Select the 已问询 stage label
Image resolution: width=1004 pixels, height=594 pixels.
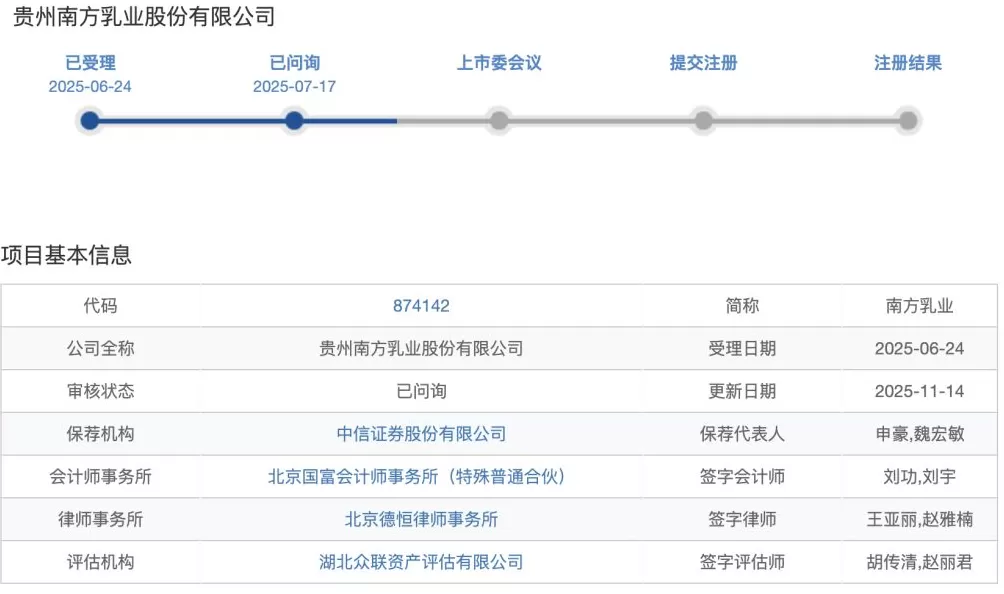click(x=293, y=62)
